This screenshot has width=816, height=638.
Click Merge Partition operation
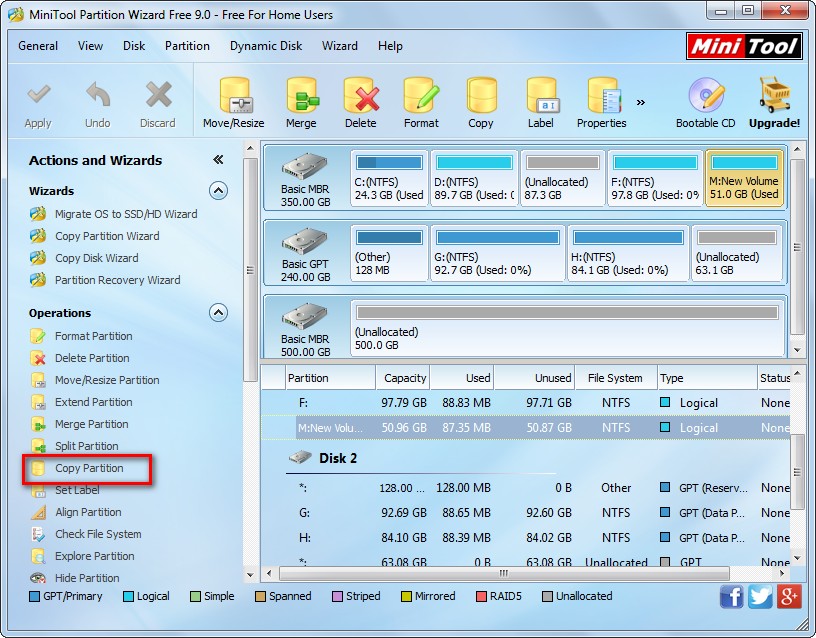click(x=92, y=424)
